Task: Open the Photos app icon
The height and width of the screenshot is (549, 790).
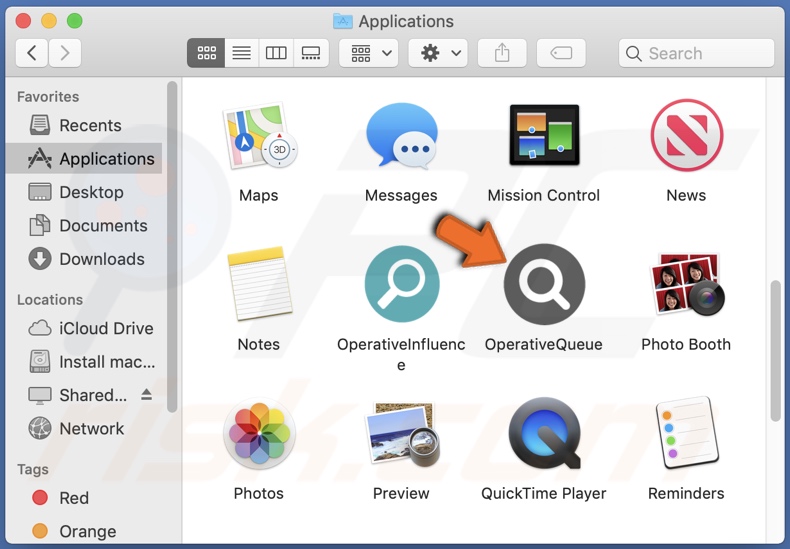Action: click(259, 433)
